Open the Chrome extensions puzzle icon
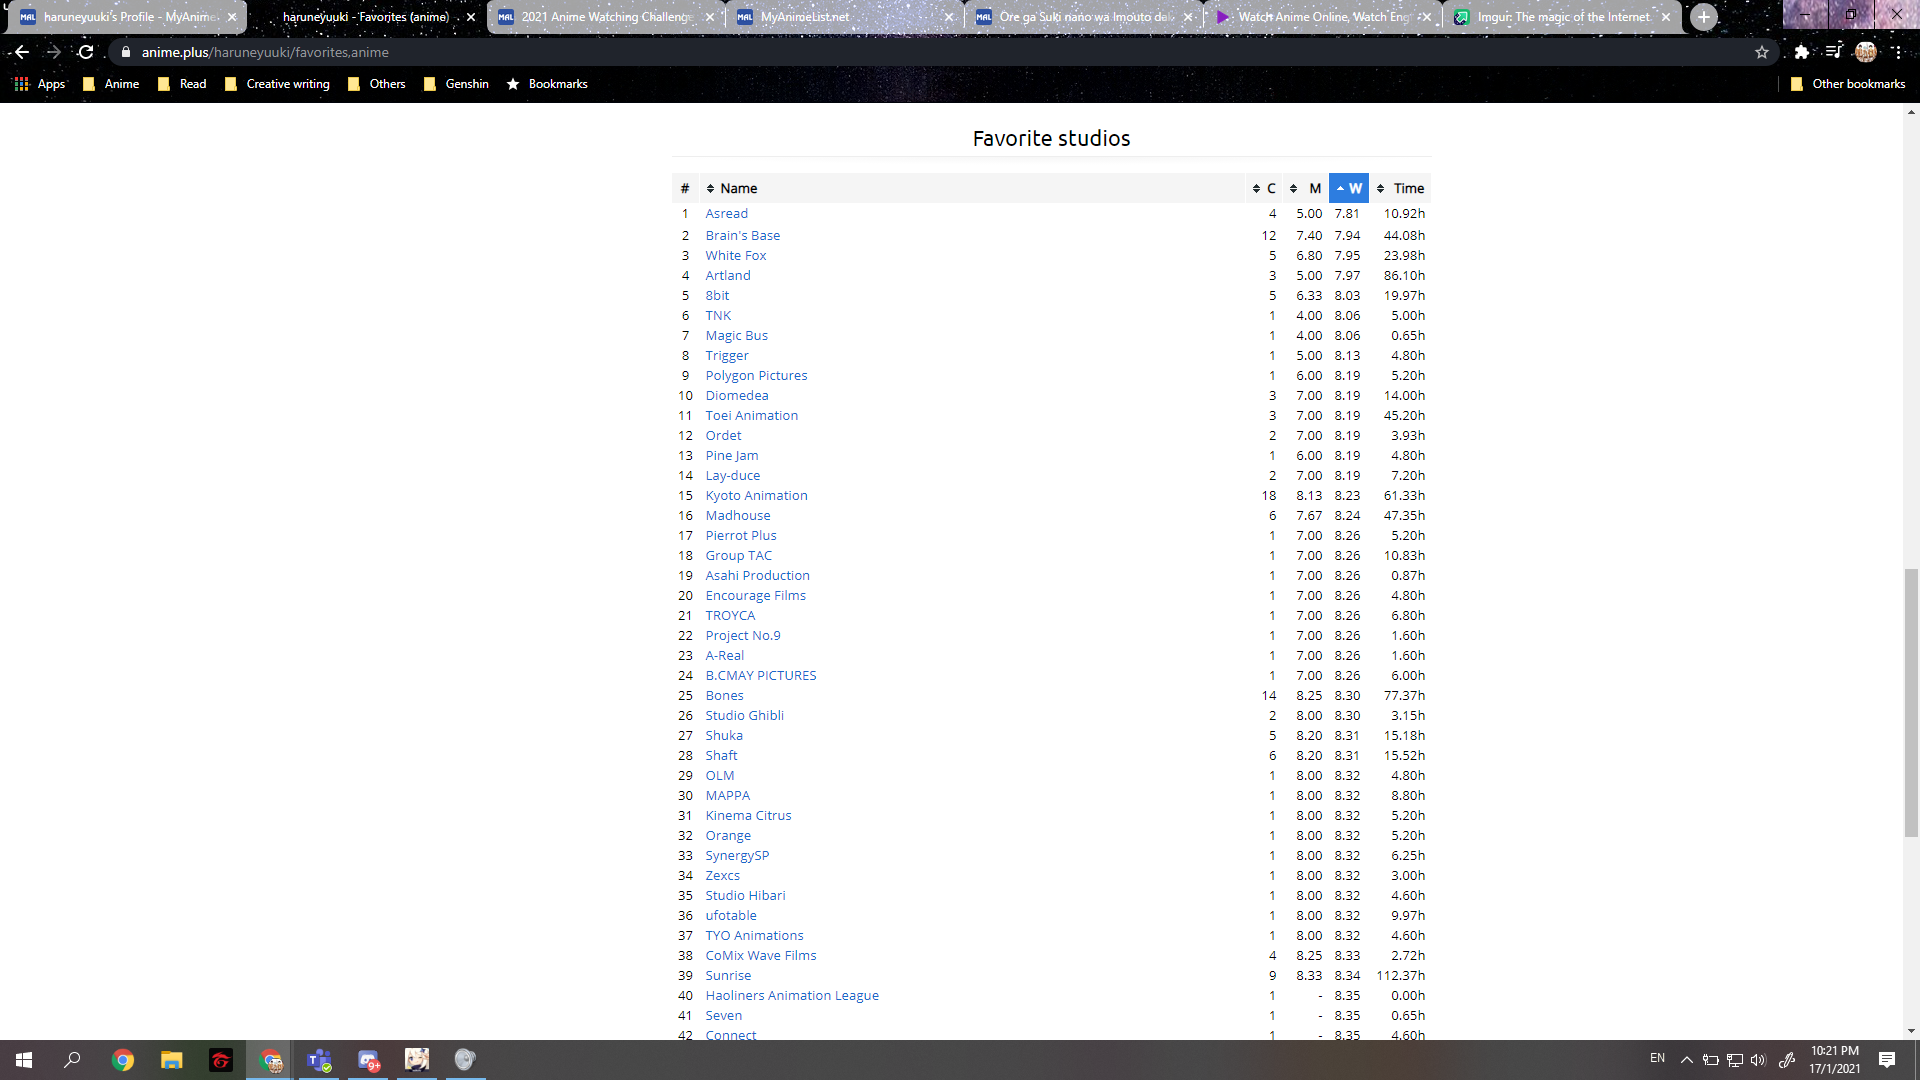This screenshot has width=1920, height=1080. 1802,52
